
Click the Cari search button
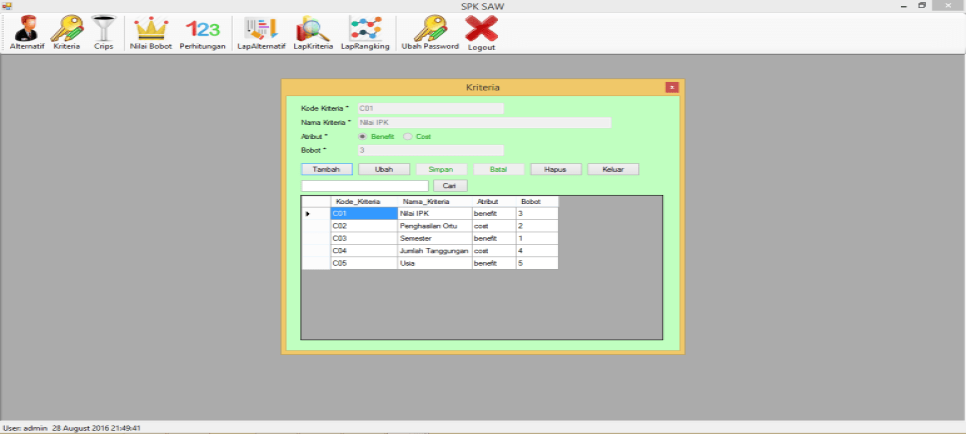point(449,186)
